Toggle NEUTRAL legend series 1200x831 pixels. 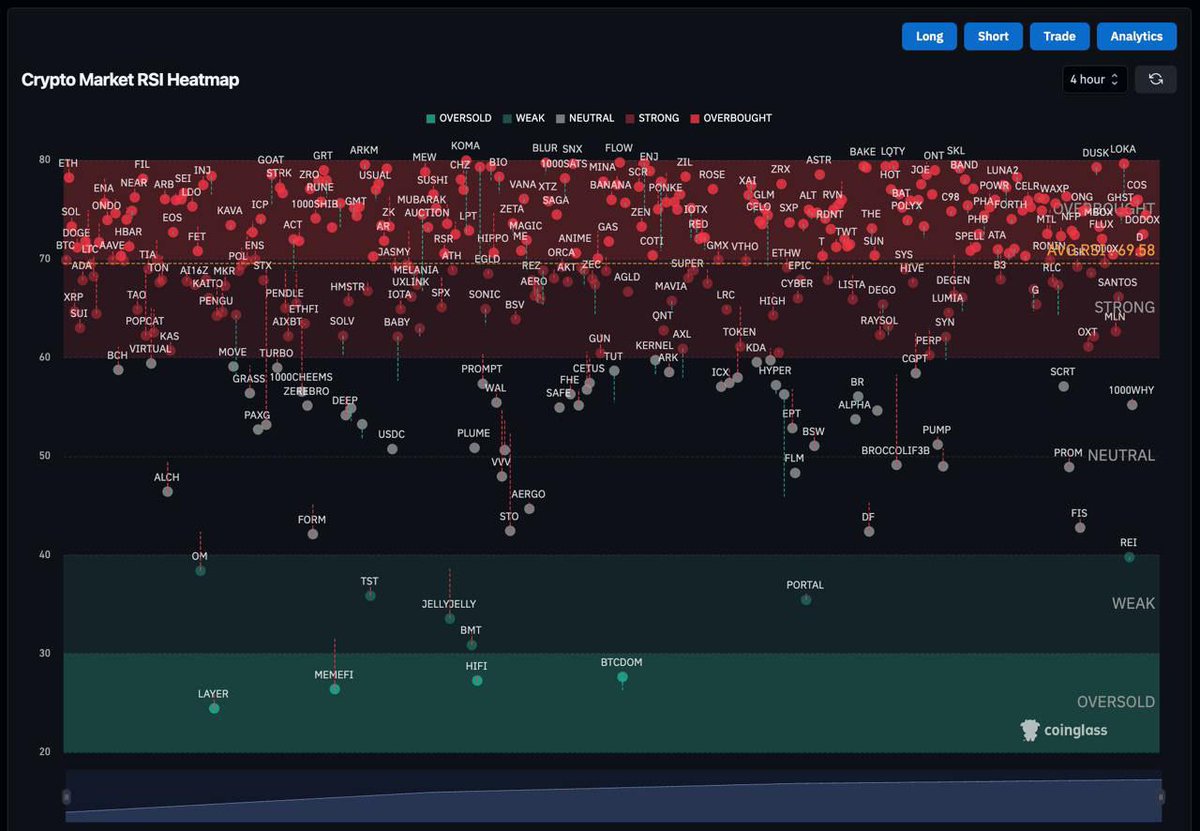(585, 118)
